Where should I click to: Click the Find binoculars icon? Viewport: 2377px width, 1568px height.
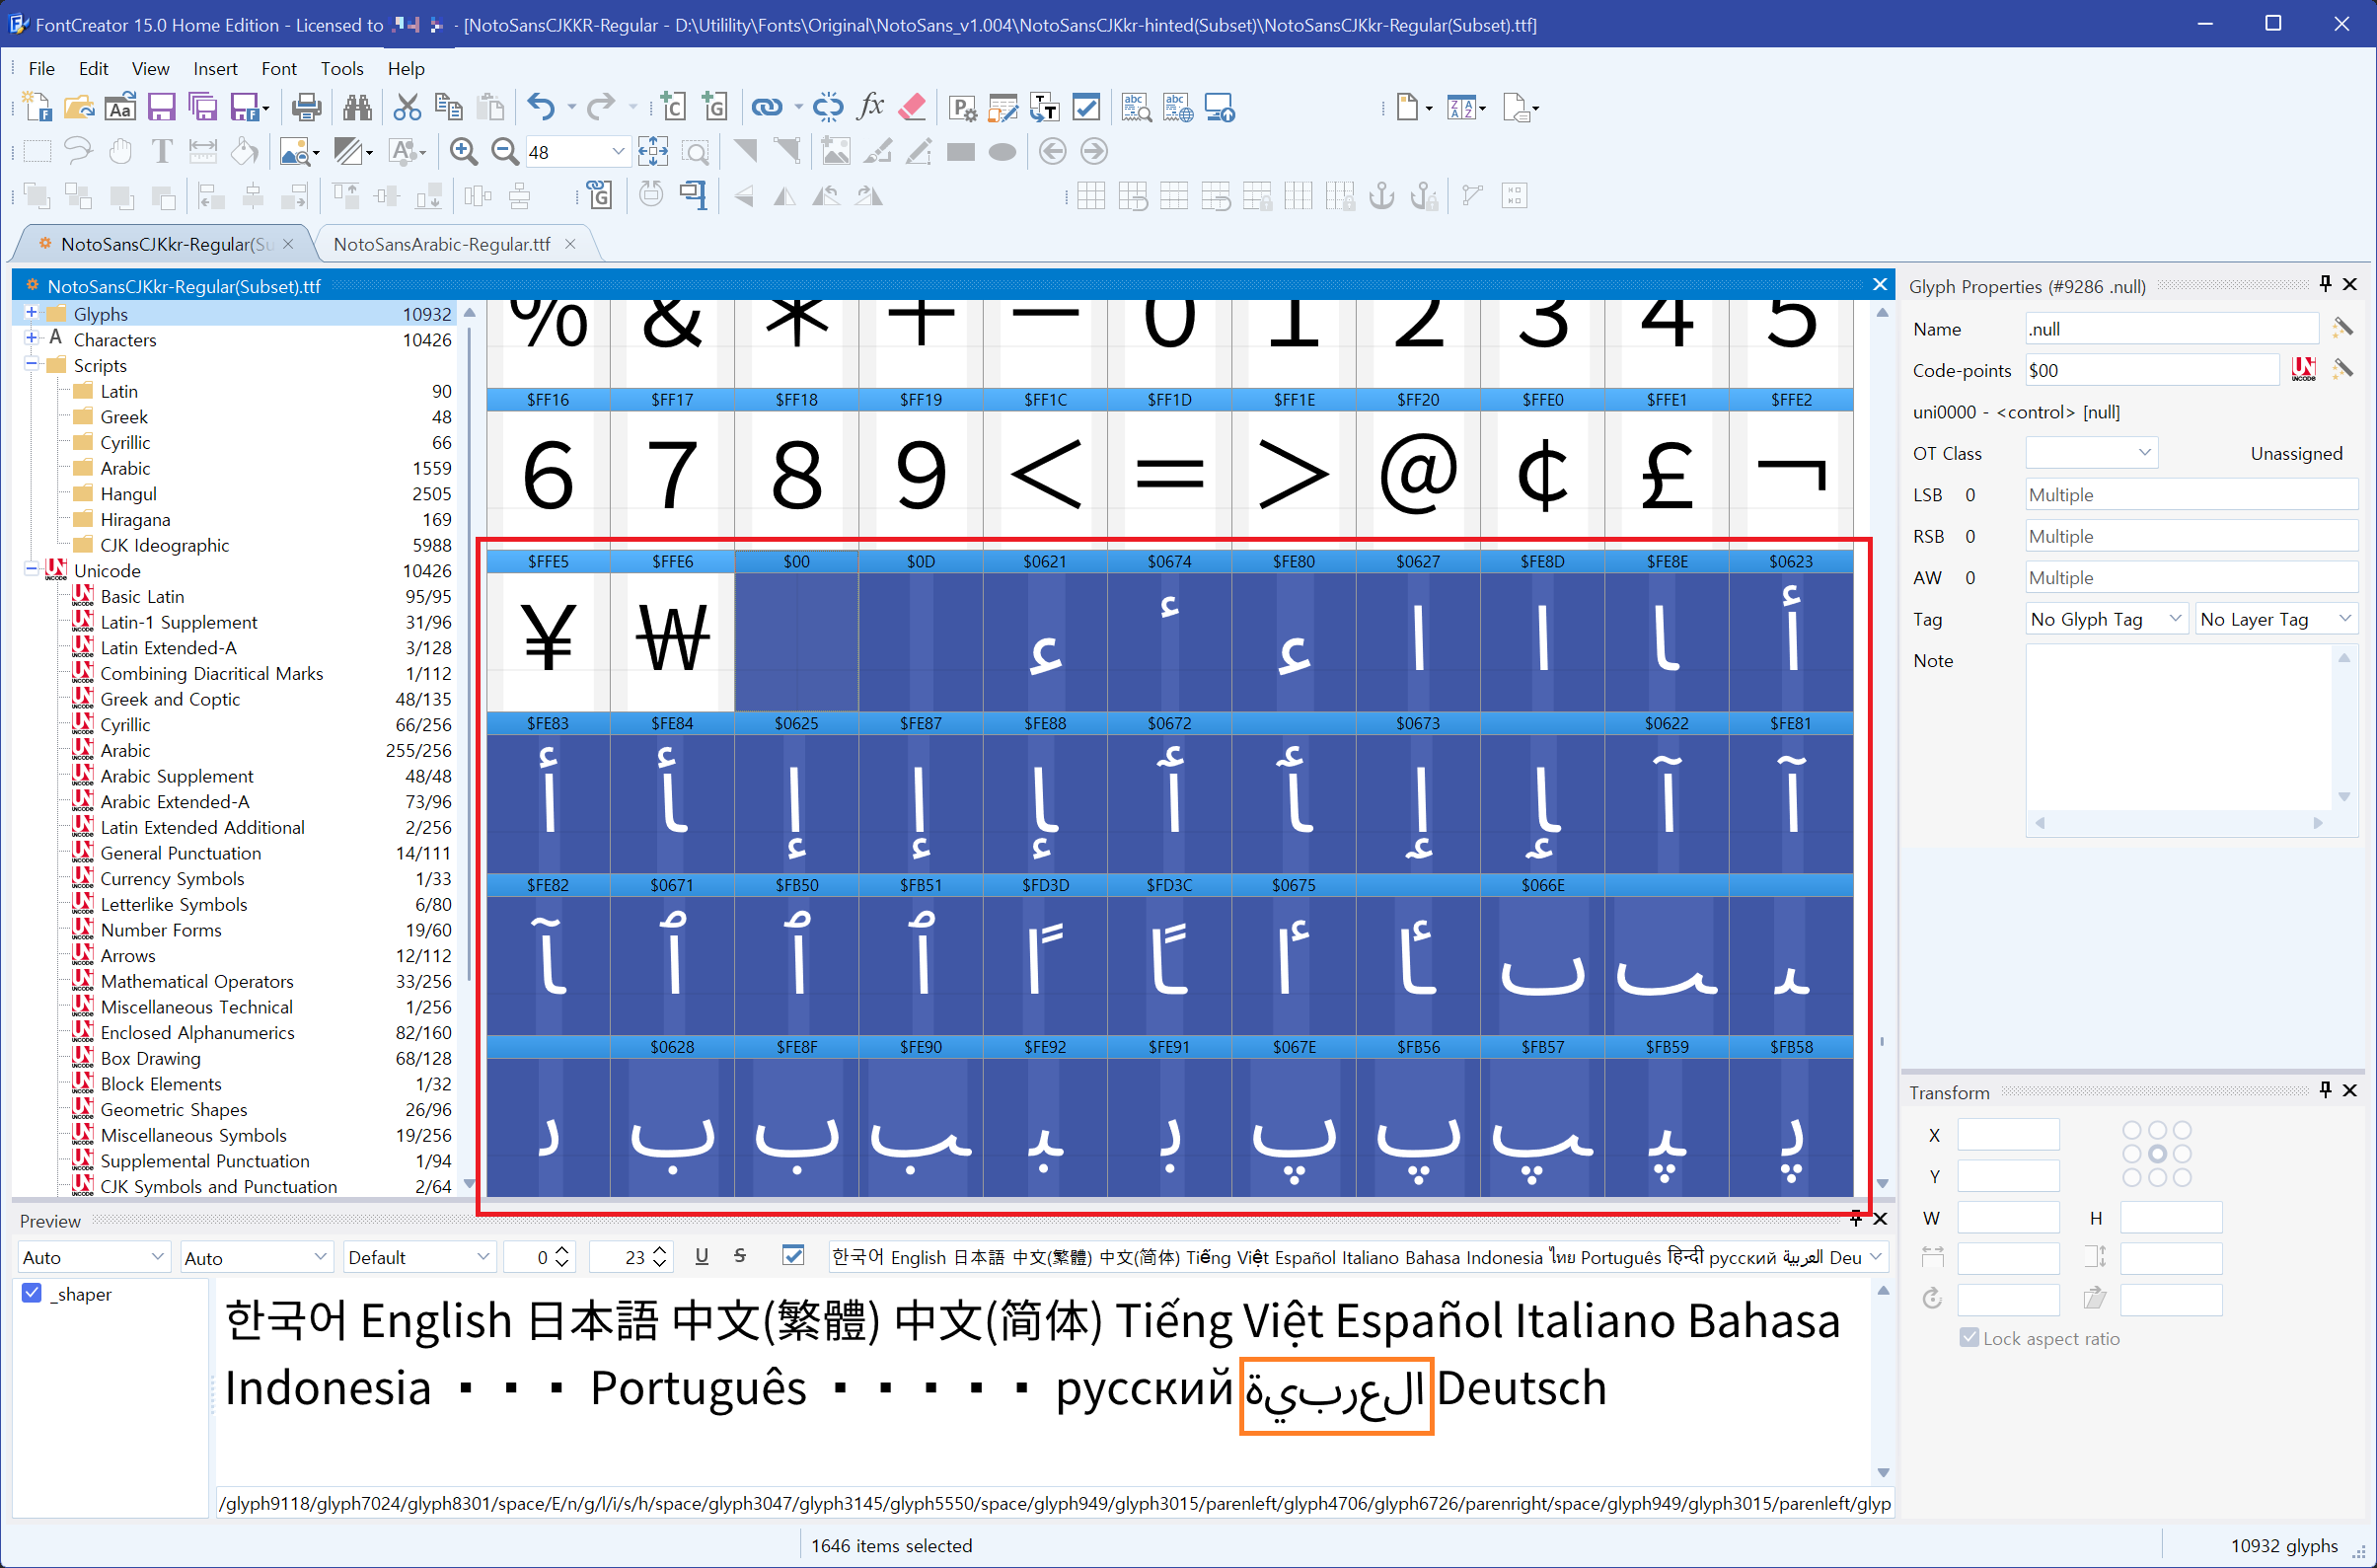[357, 107]
